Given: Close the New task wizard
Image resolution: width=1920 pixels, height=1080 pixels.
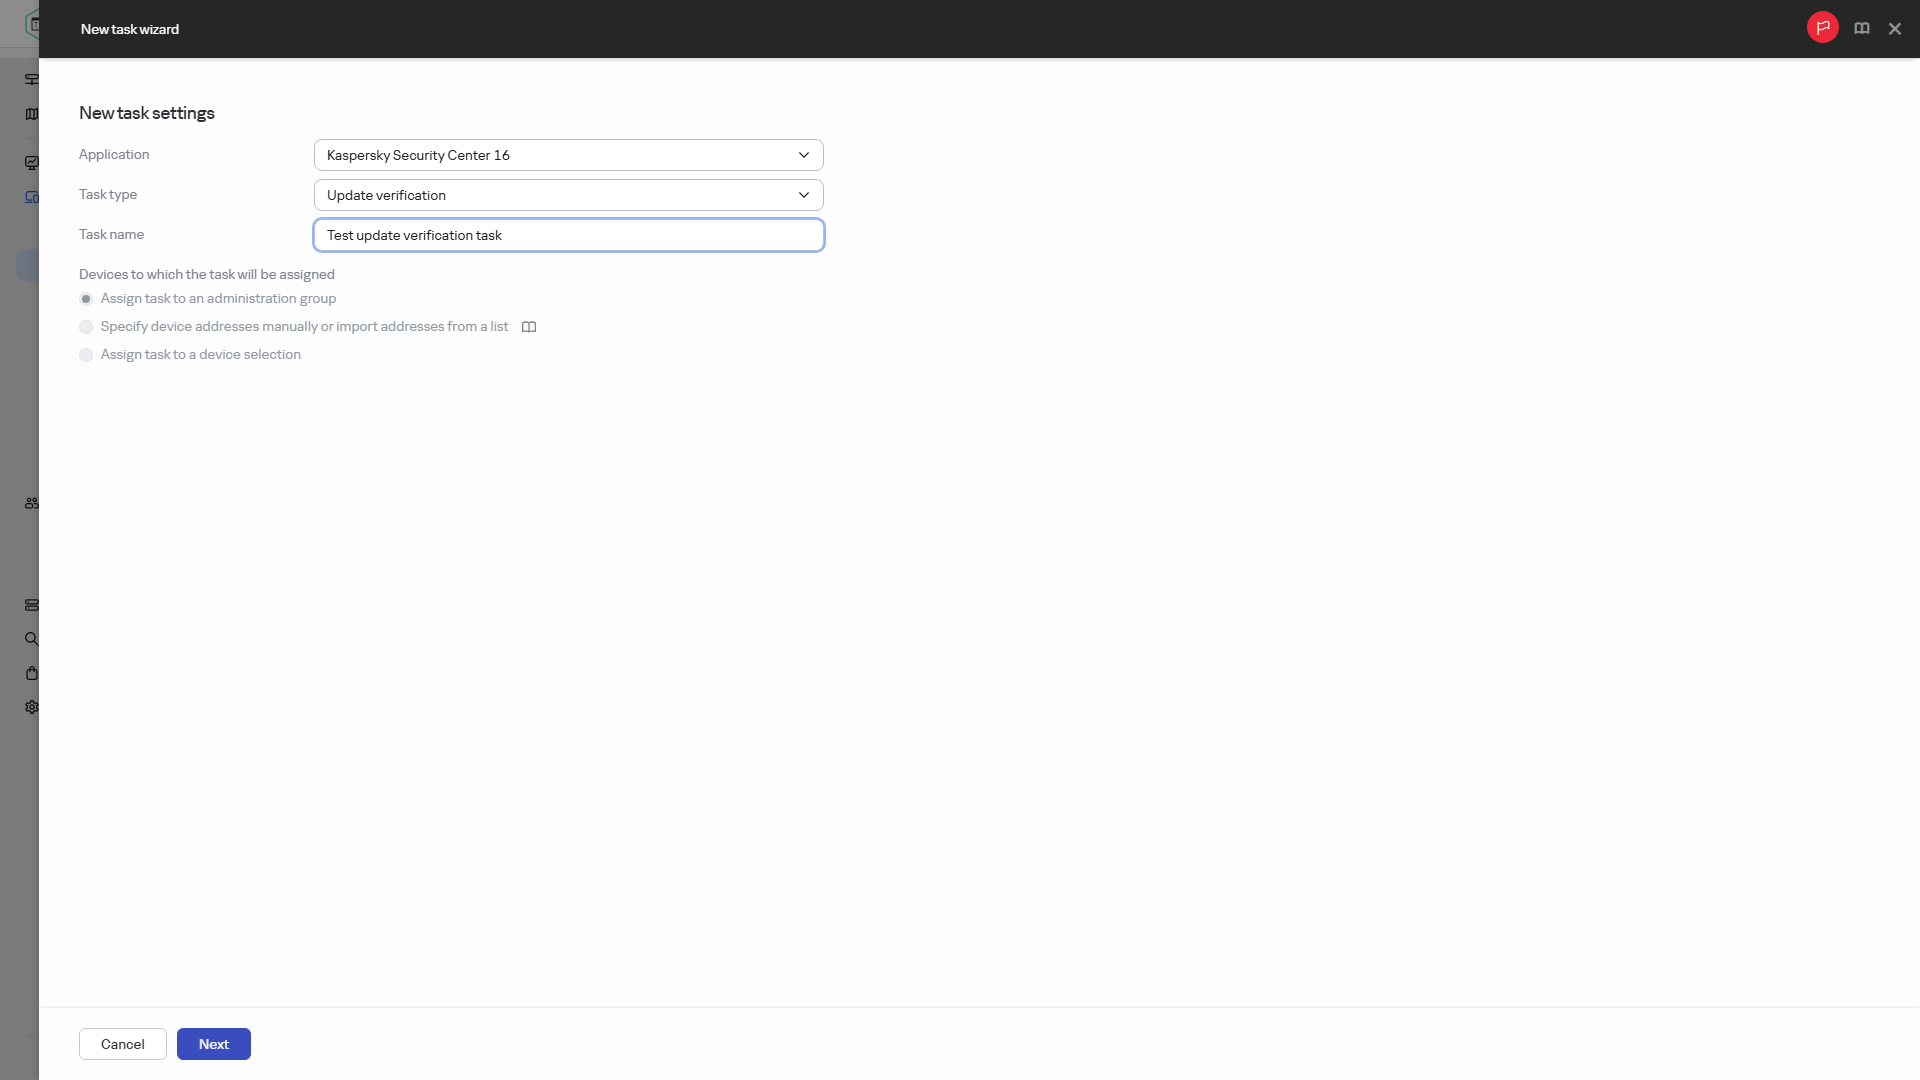Looking at the screenshot, I should coord(1894,29).
